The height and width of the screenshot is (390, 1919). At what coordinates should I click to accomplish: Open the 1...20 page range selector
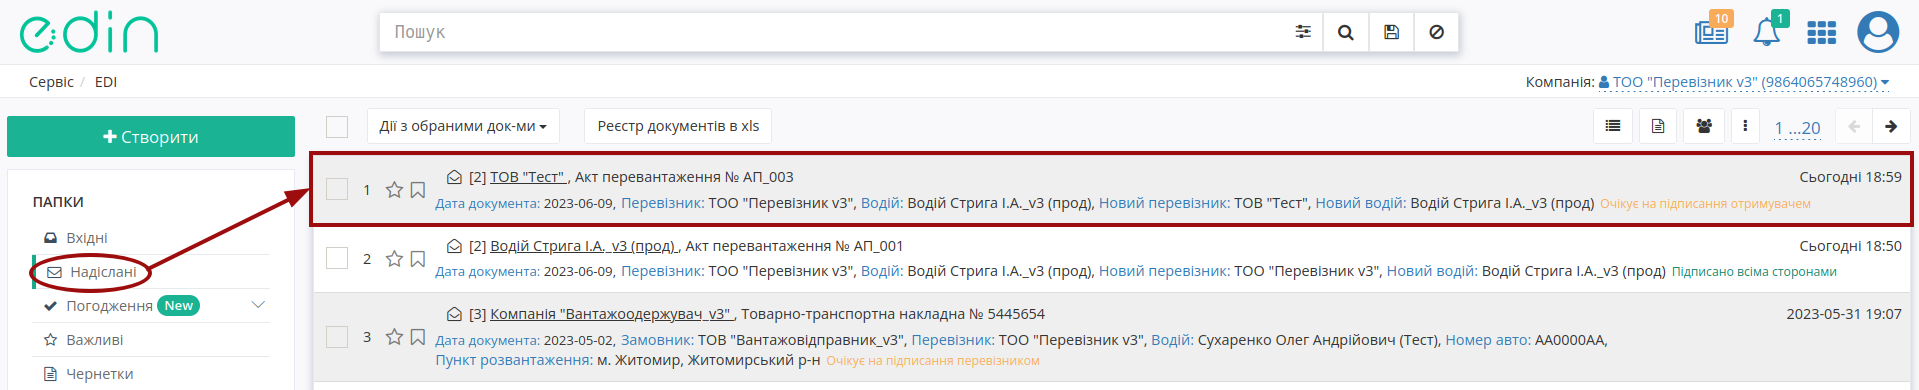(1797, 128)
